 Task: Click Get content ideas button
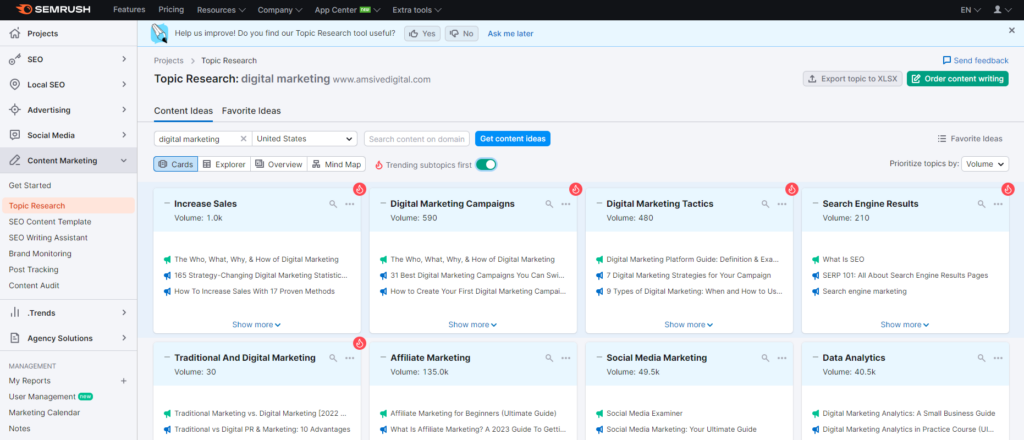[x=512, y=139]
